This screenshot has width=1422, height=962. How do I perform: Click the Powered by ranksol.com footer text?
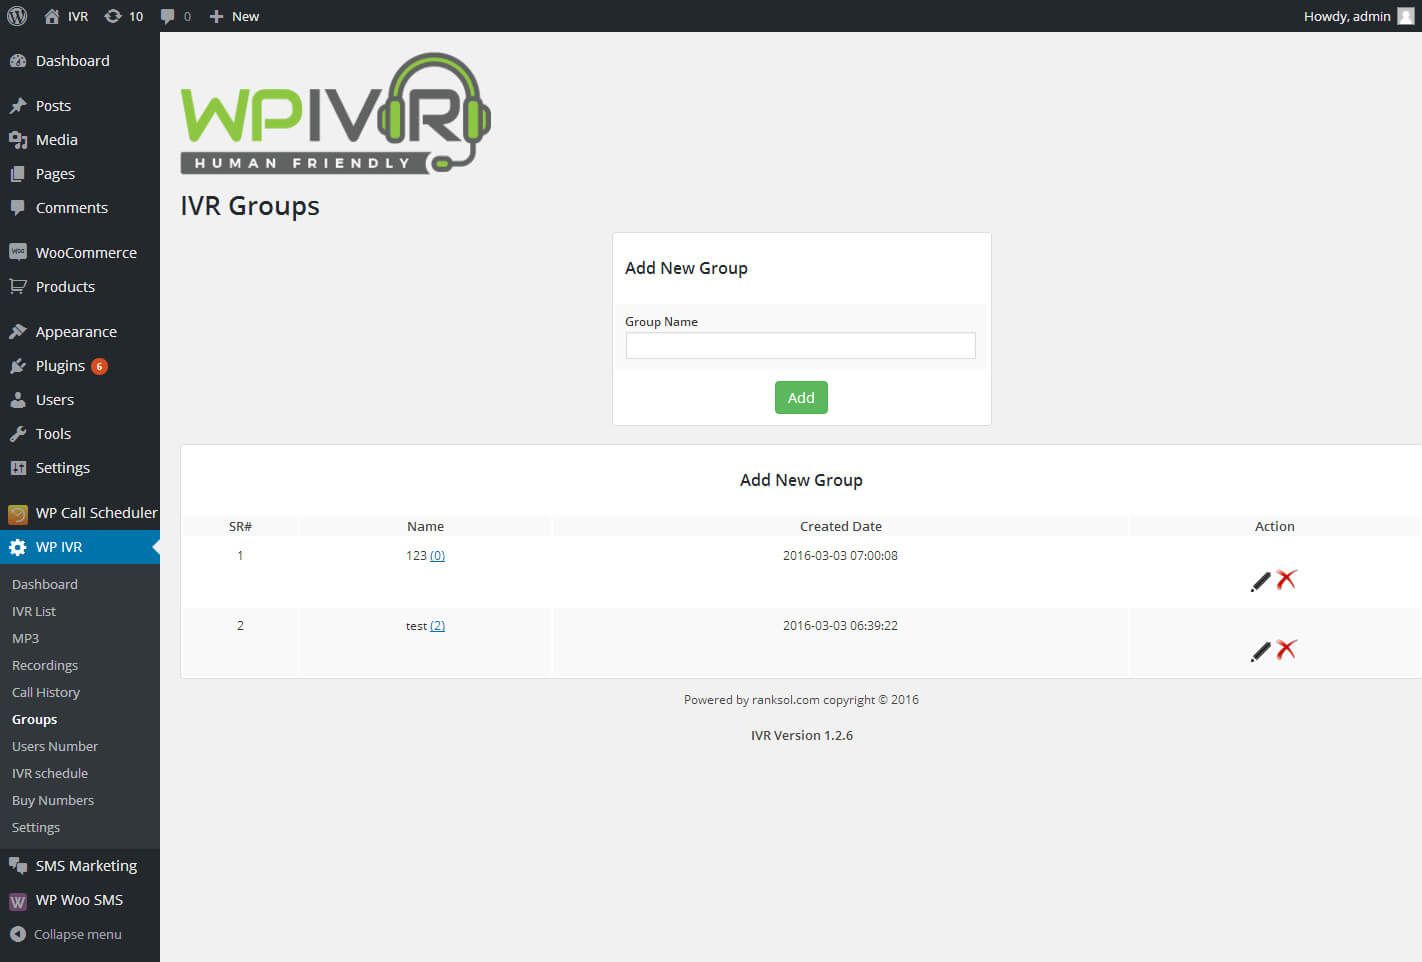coord(801,700)
